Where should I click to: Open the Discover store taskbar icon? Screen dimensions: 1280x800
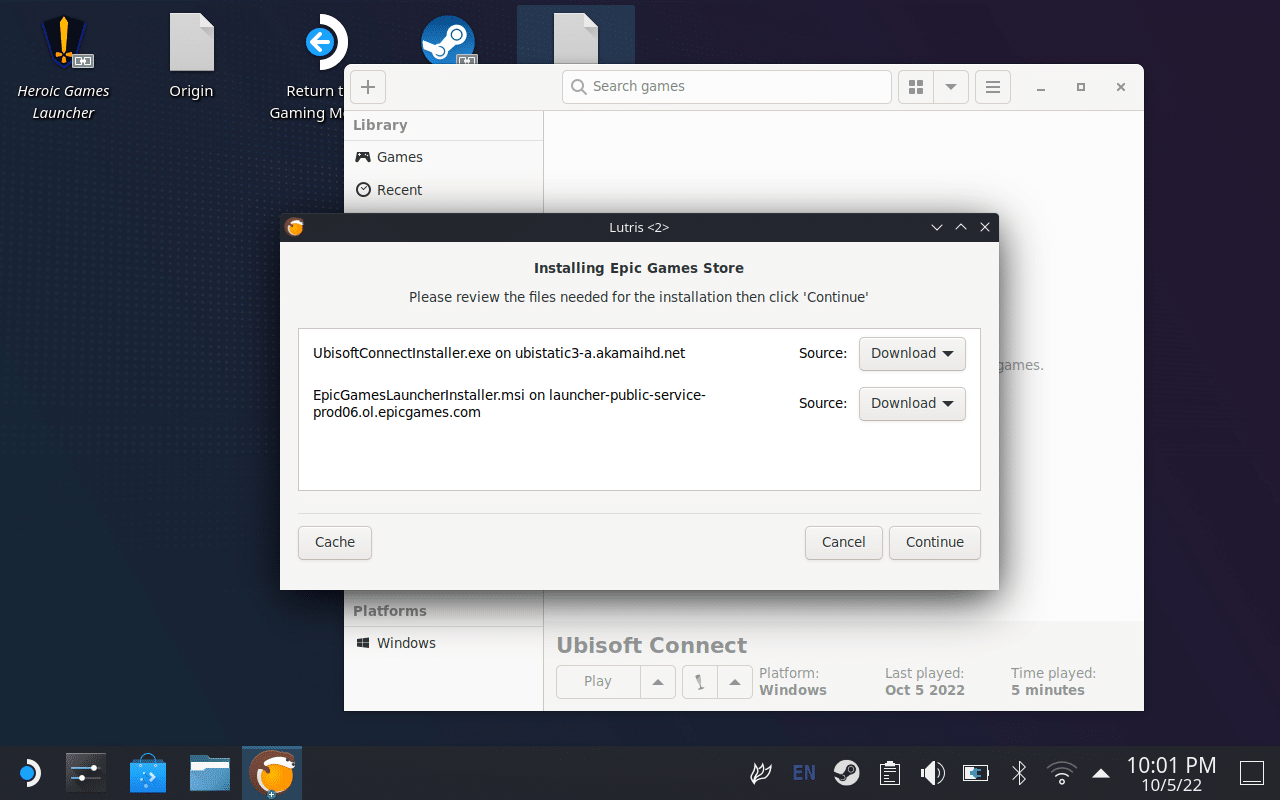(148, 773)
